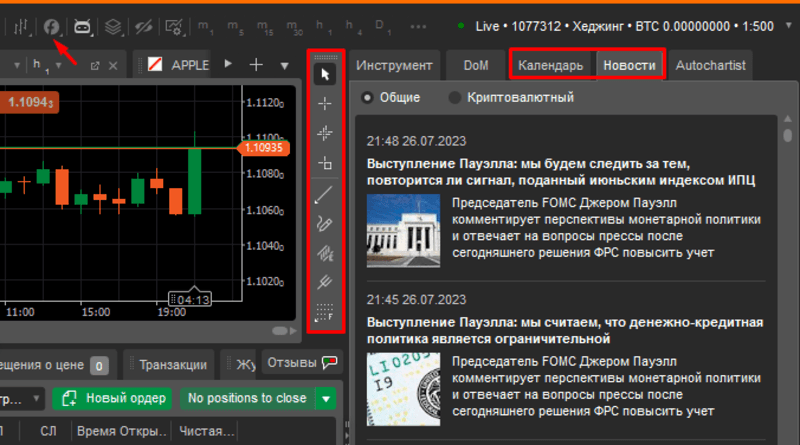Viewport: 800px width, 445px height.
Task: Click the Live account info text
Action: tap(624, 27)
